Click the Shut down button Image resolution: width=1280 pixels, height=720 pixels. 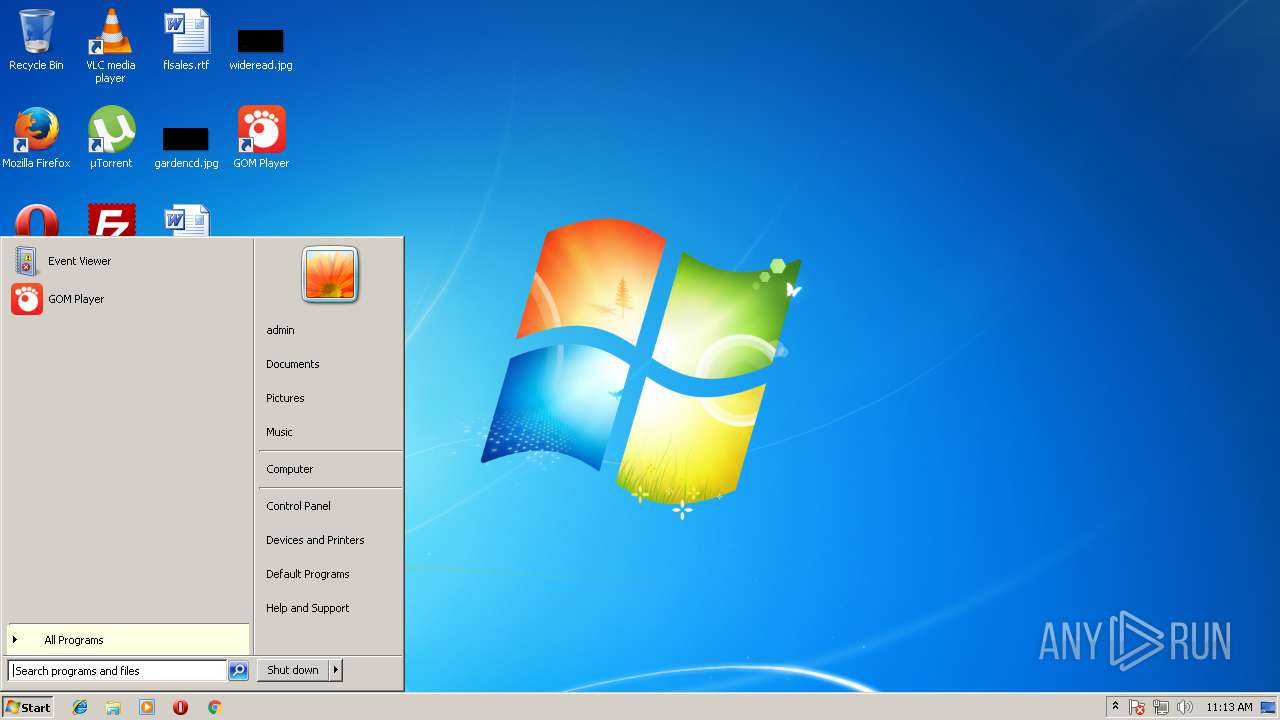(x=293, y=670)
